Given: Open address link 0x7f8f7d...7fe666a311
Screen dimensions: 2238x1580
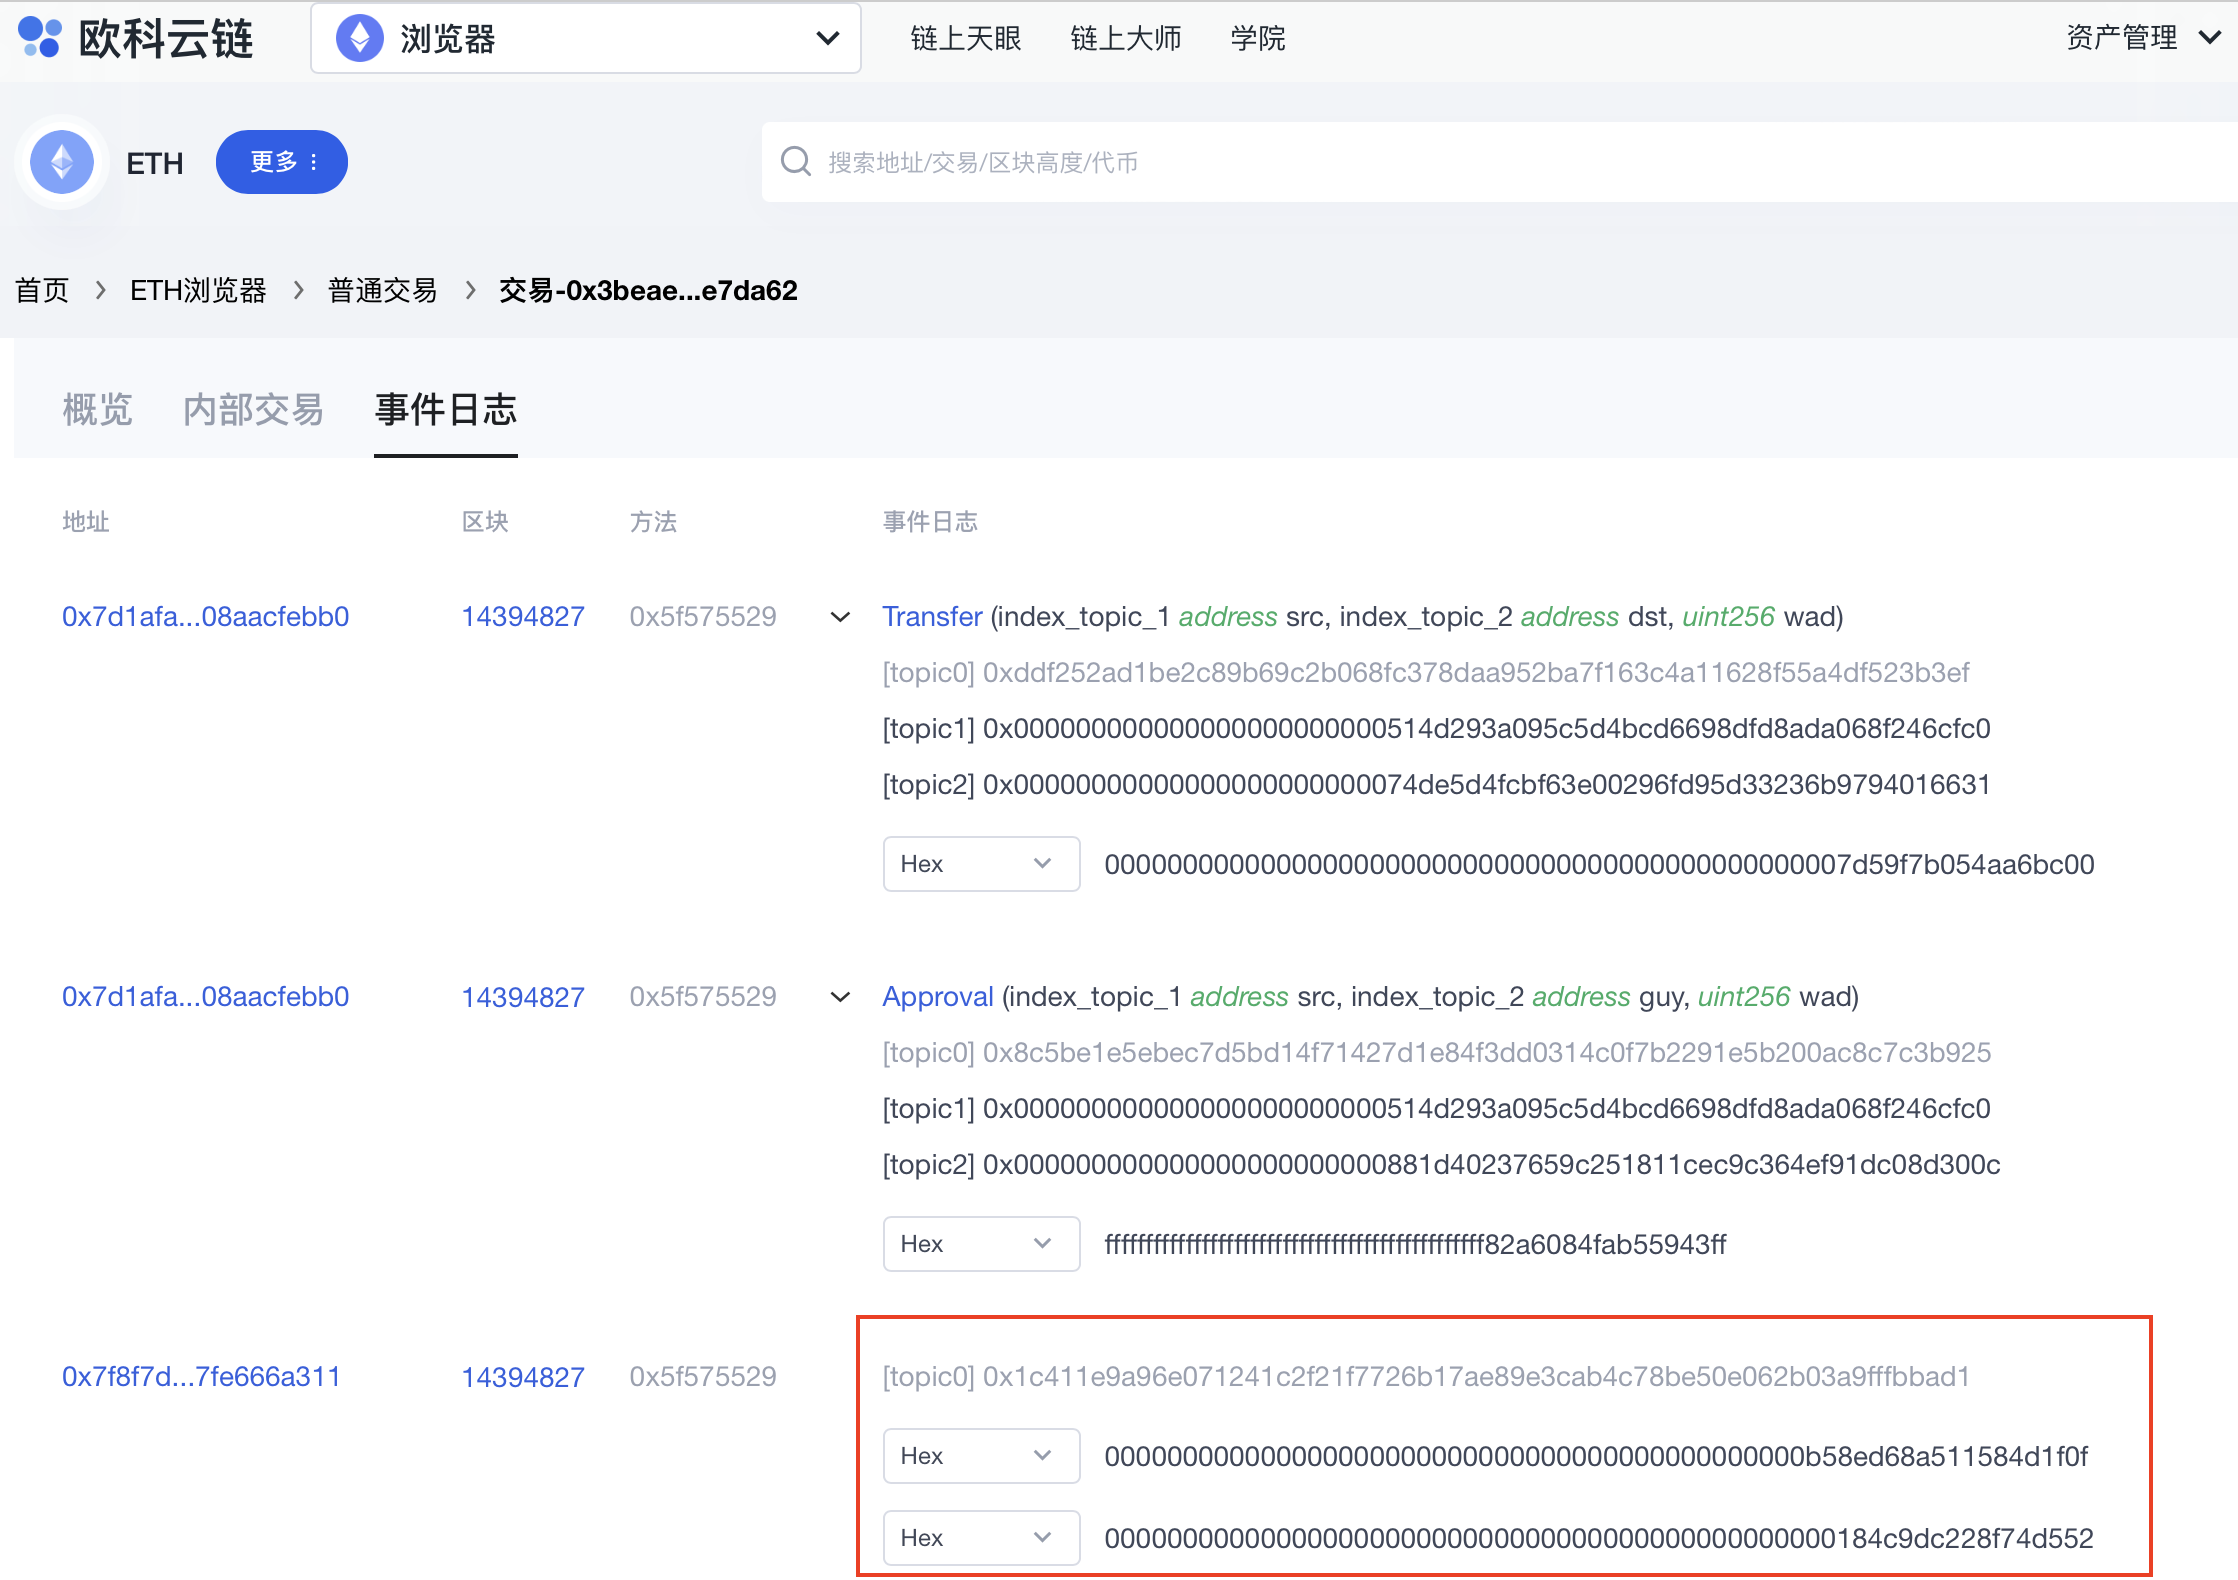Looking at the screenshot, I should tap(201, 1377).
